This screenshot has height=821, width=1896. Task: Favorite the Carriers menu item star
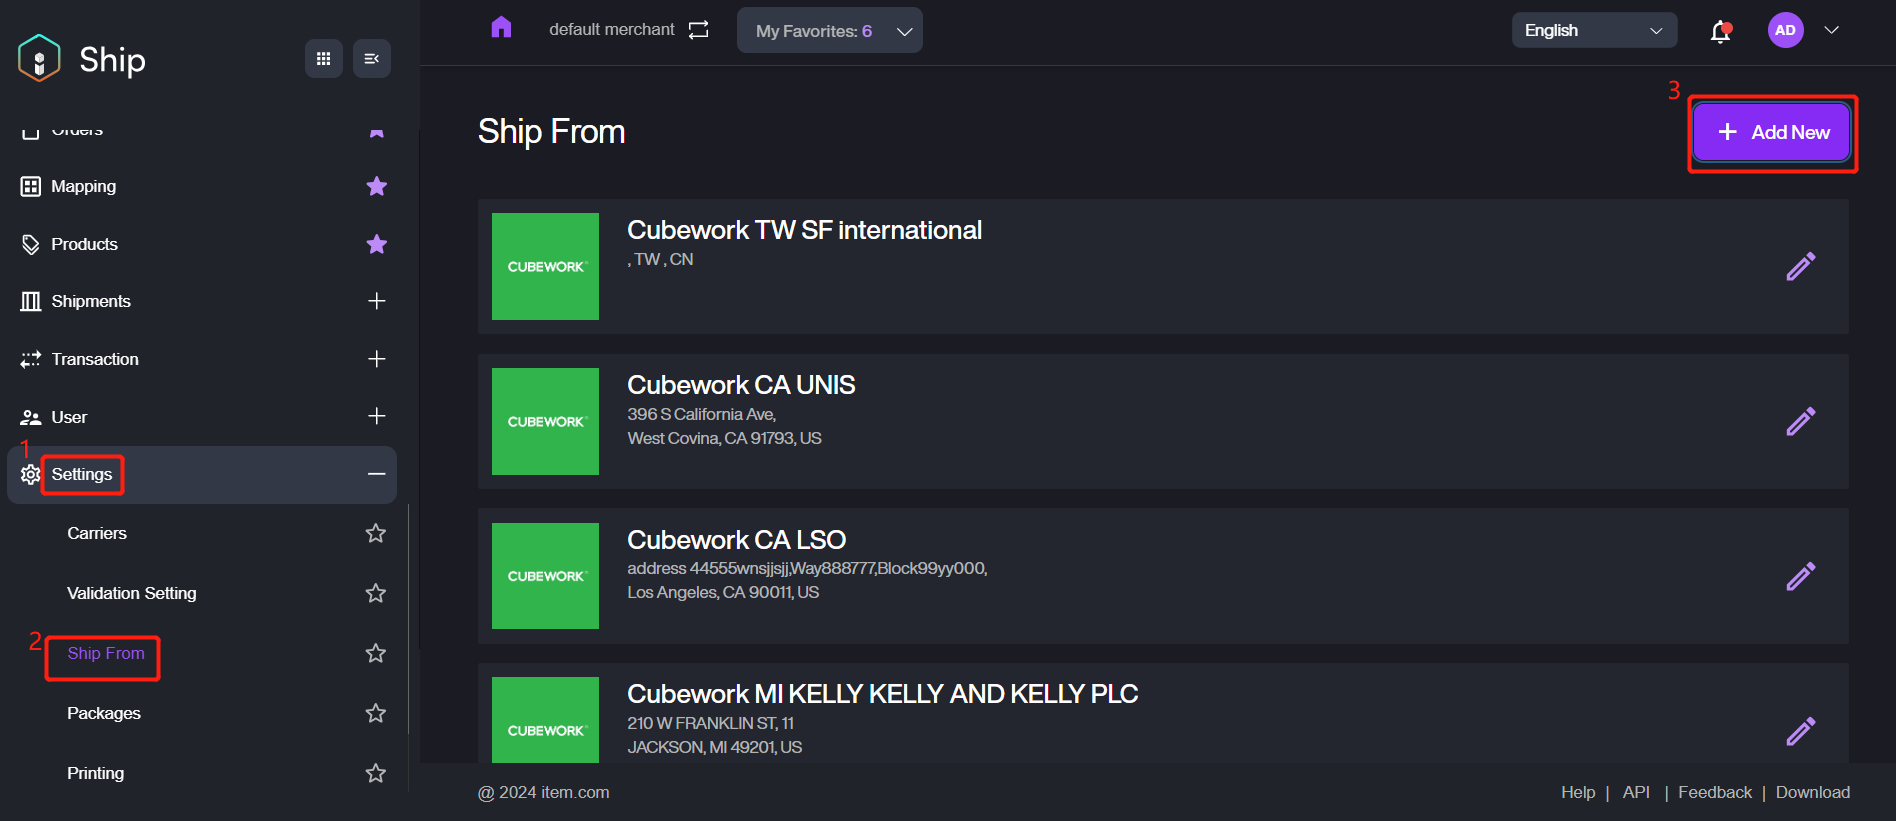coord(376,533)
